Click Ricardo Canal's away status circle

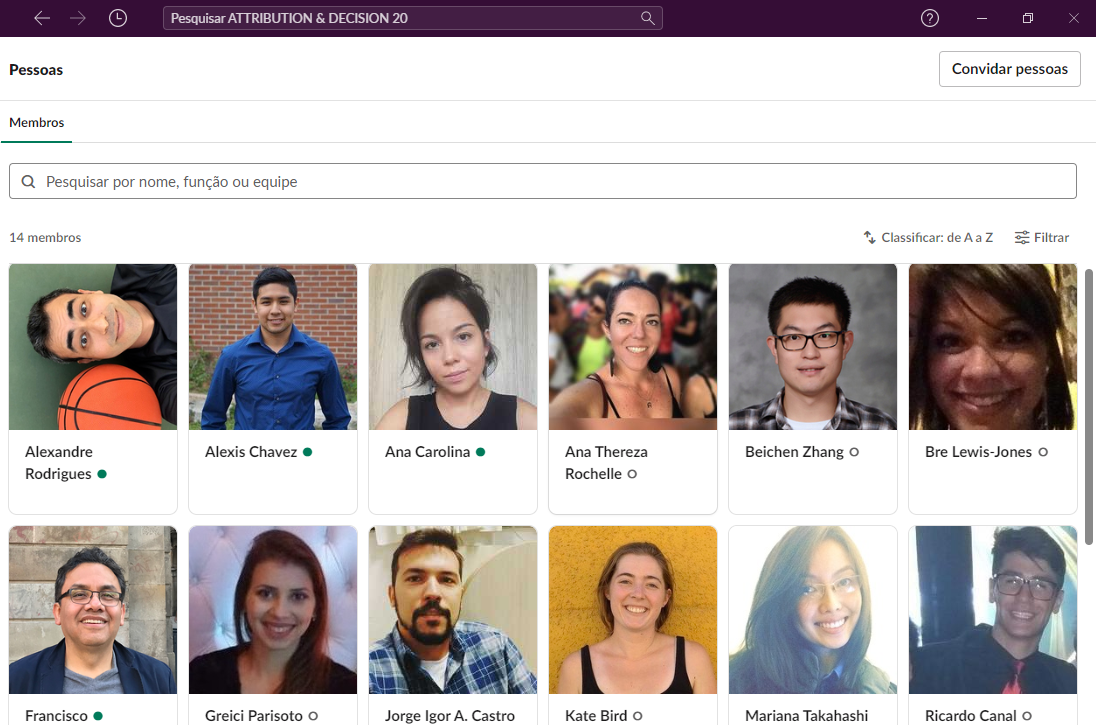[x=1027, y=716]
